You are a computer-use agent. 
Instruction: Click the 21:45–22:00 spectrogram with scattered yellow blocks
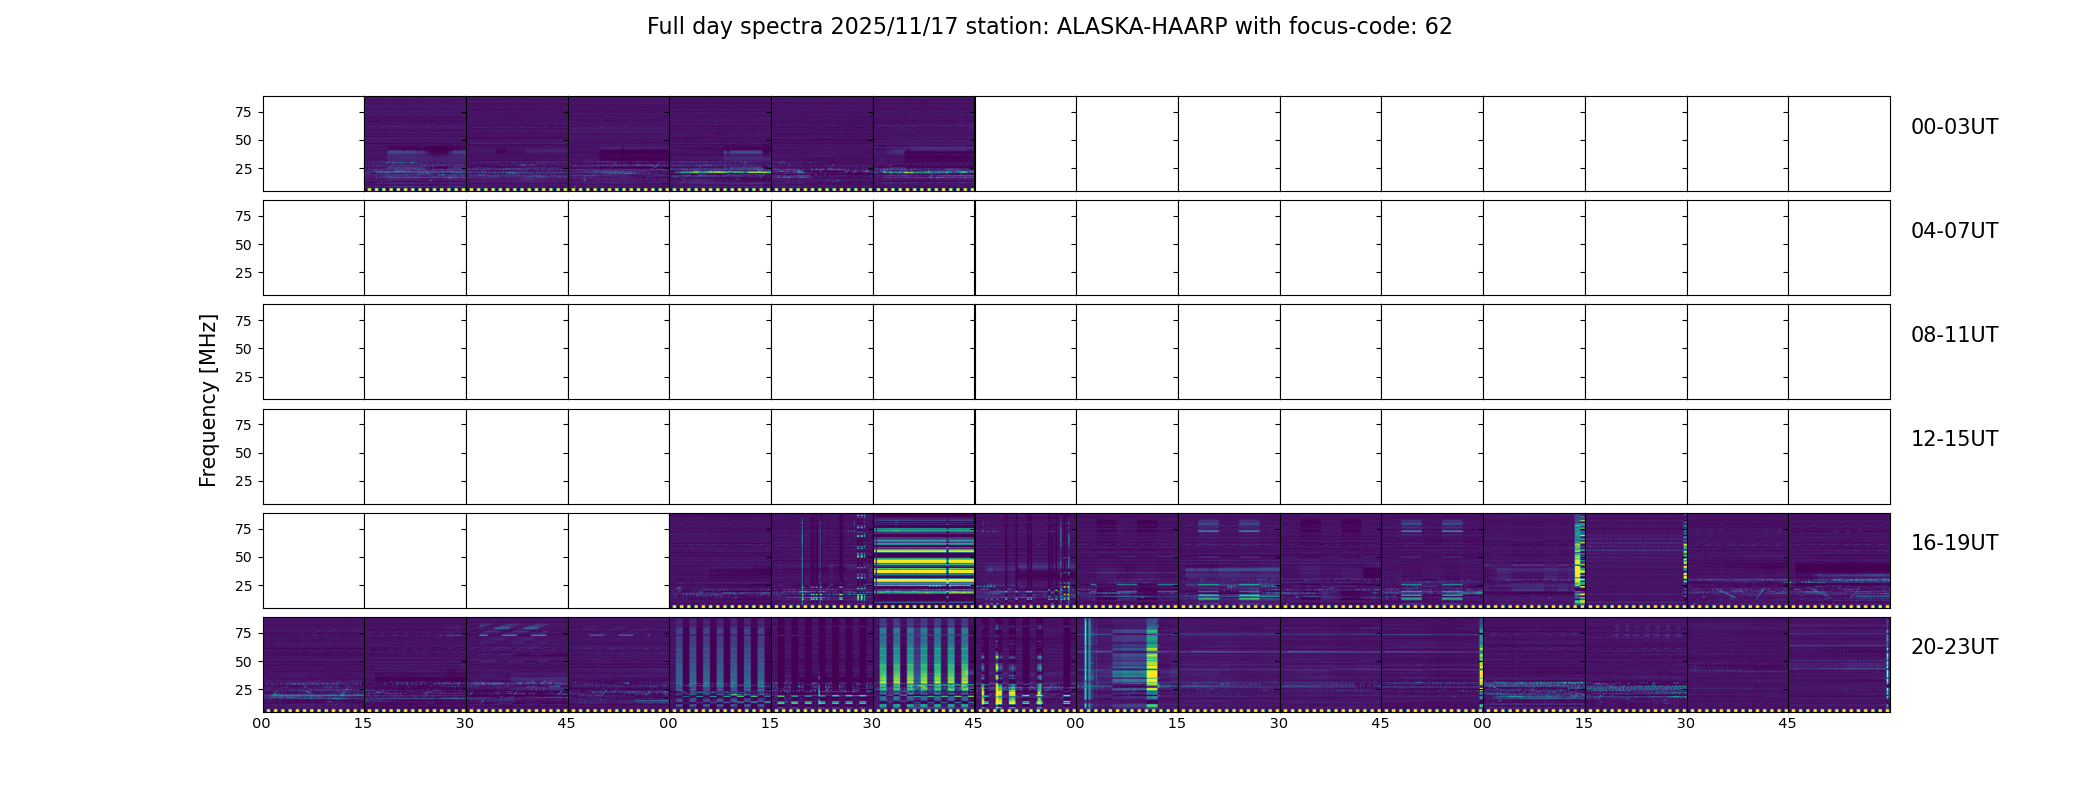[1026, 665]
